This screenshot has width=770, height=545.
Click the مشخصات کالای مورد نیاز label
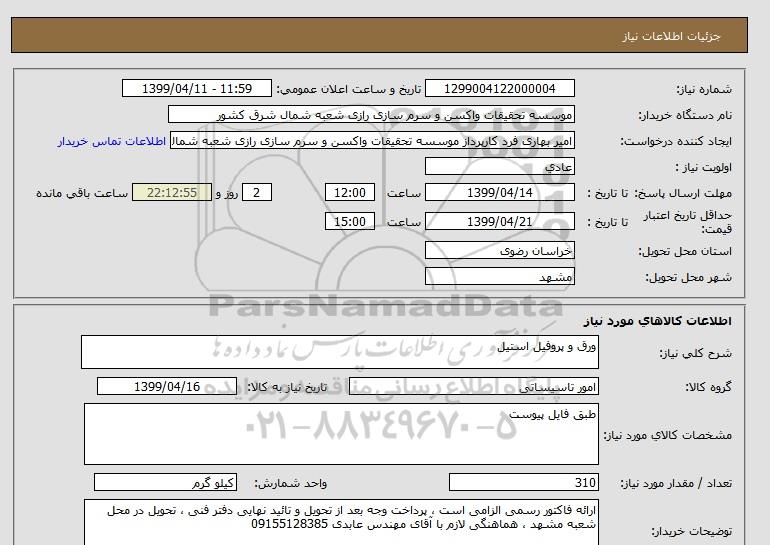coord(667,435)
